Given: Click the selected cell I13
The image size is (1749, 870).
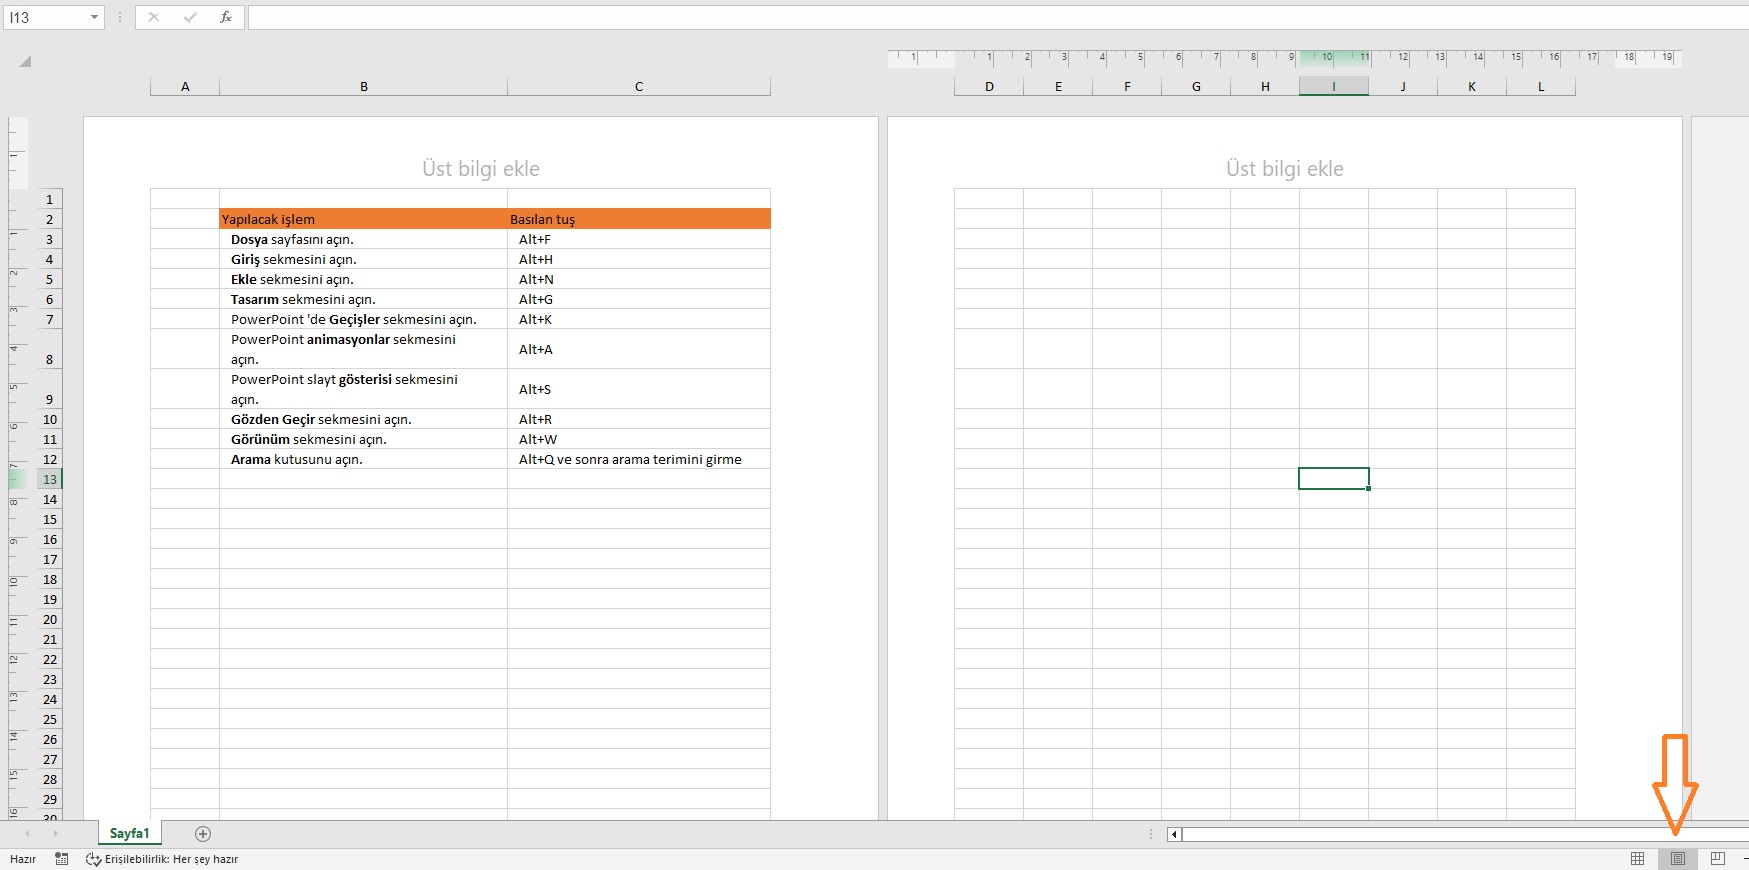Looking at the screenshot, I should 1334,479.
